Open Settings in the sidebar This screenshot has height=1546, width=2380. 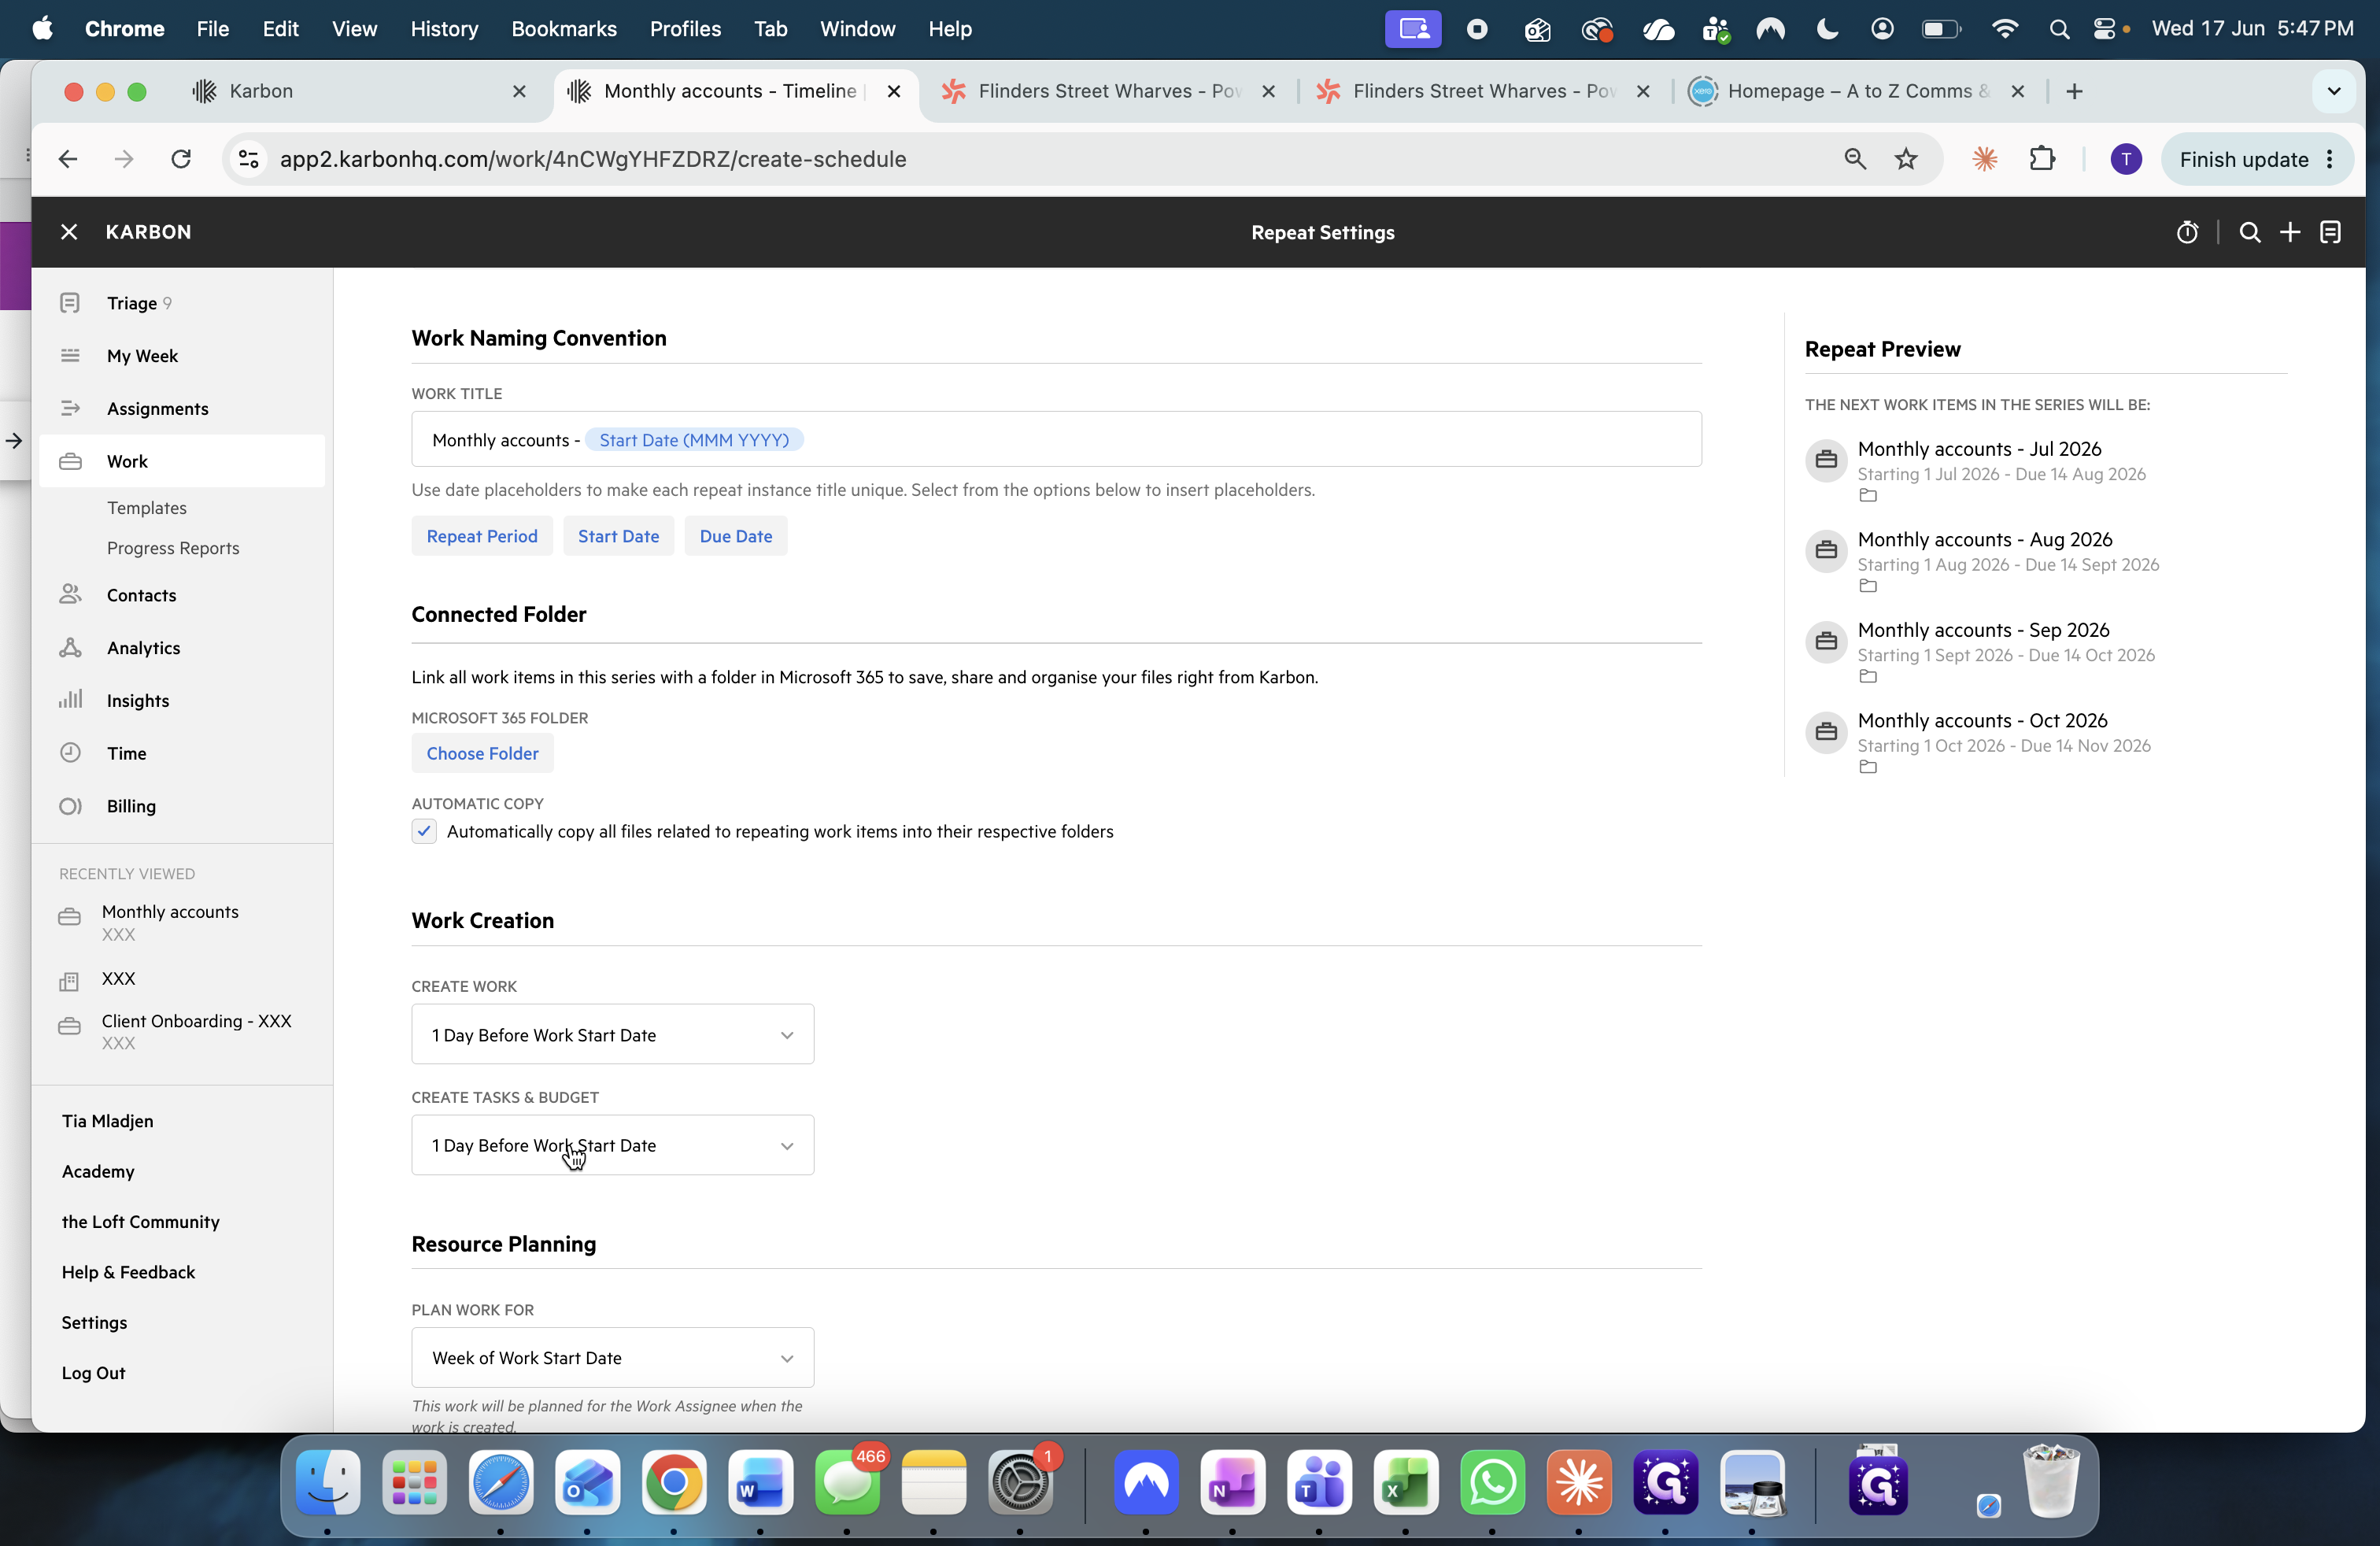95,1323
